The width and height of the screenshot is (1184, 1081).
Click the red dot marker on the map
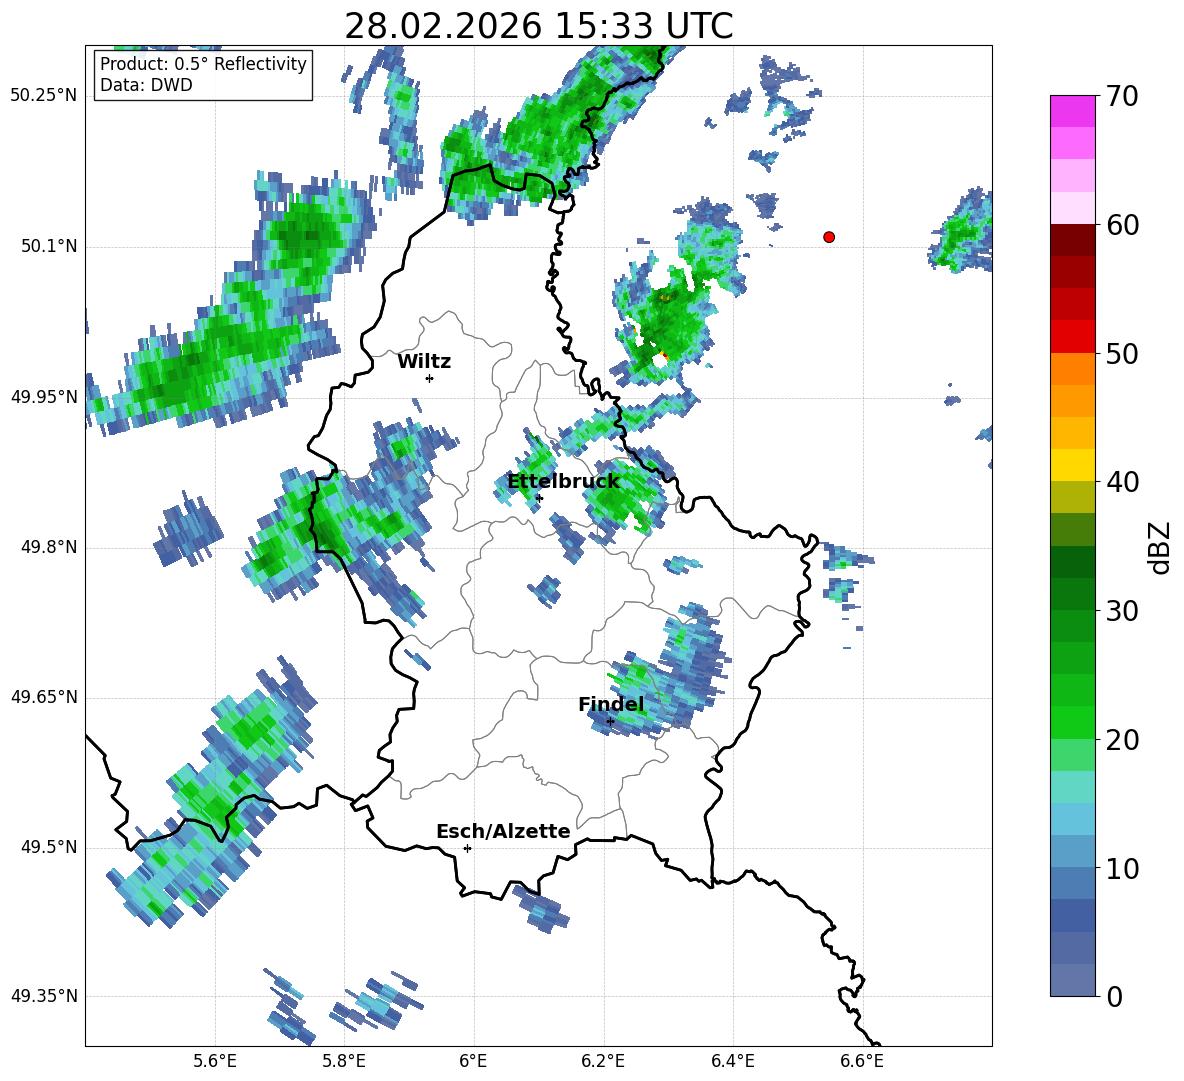coord(829,237)
